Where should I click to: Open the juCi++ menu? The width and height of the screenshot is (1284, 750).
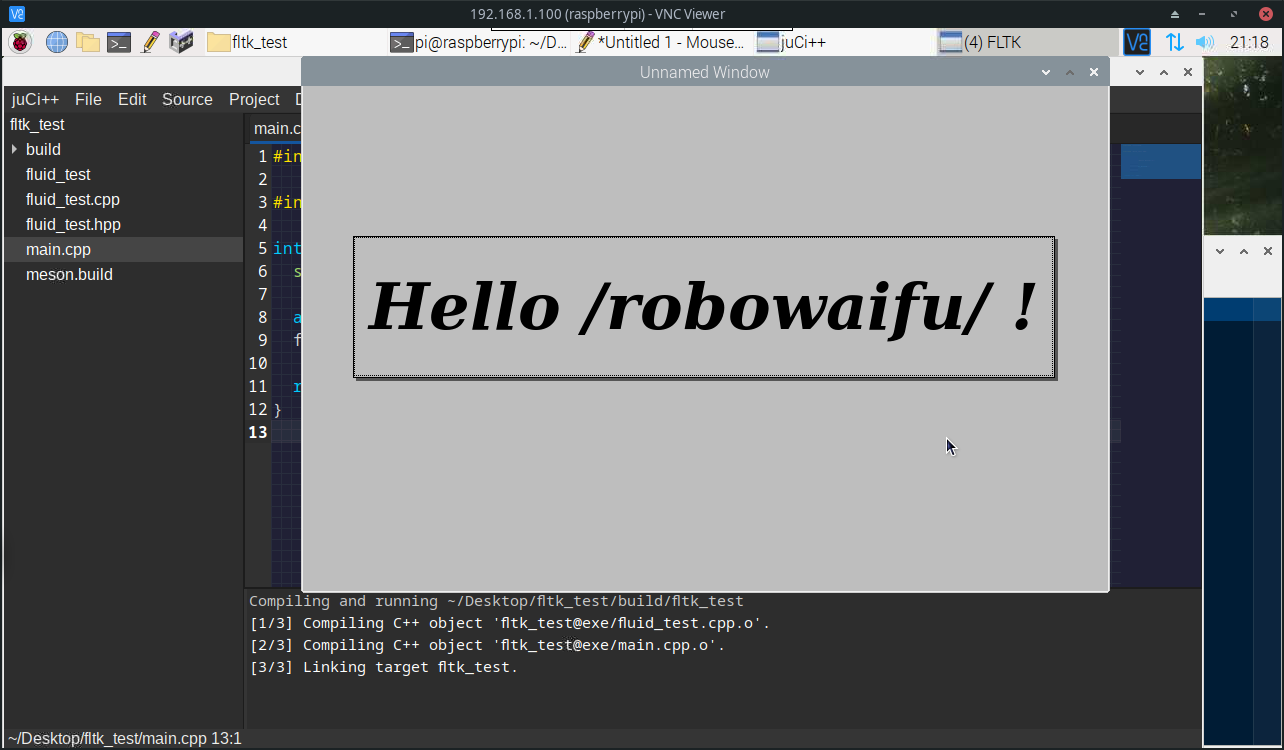tap(35, 99)
